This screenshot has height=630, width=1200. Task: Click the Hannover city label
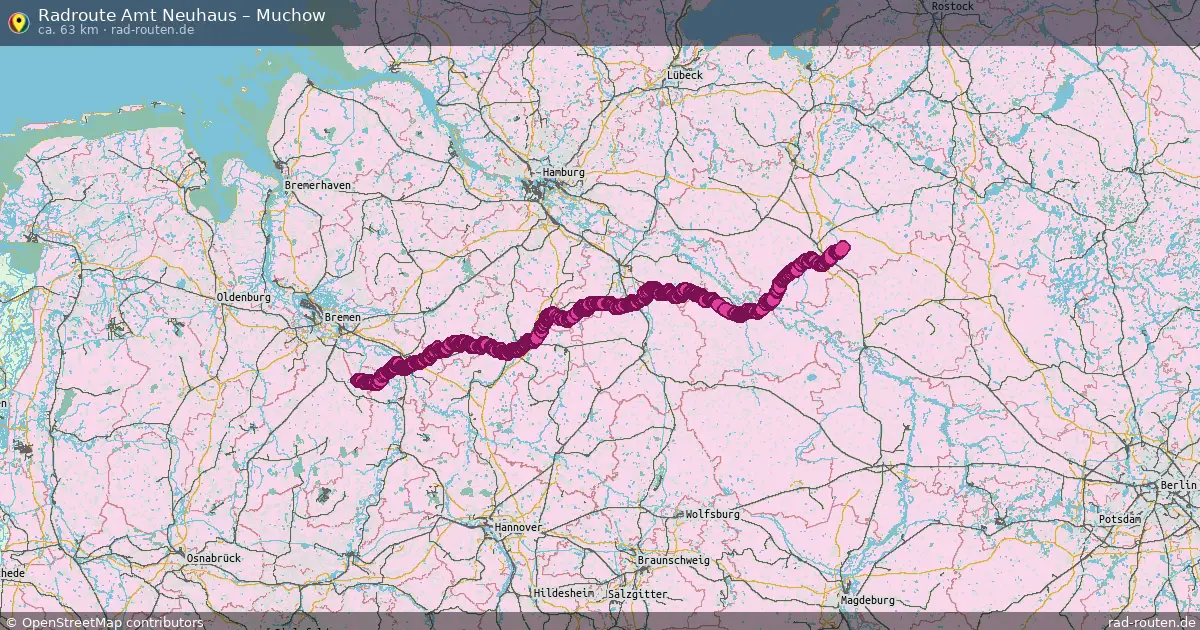(x=518, y=527)
